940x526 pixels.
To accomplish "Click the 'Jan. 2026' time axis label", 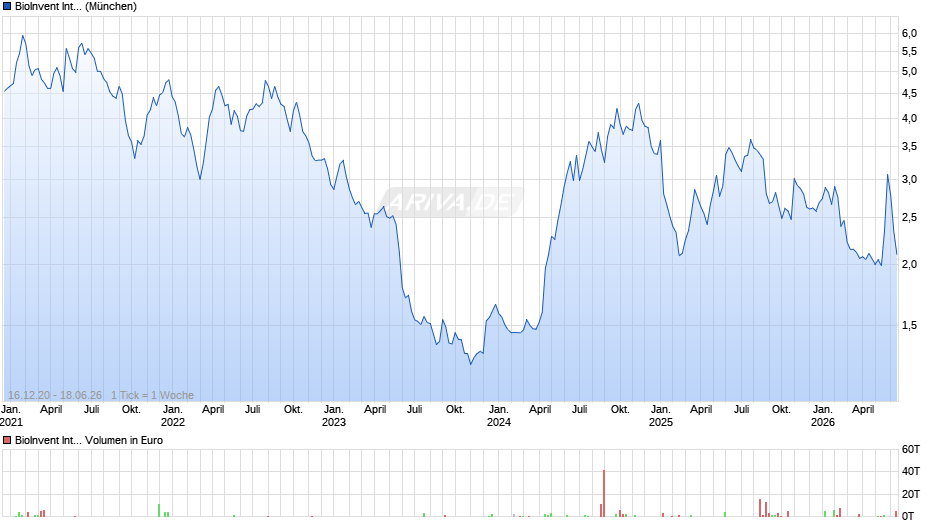I will 822,416.
